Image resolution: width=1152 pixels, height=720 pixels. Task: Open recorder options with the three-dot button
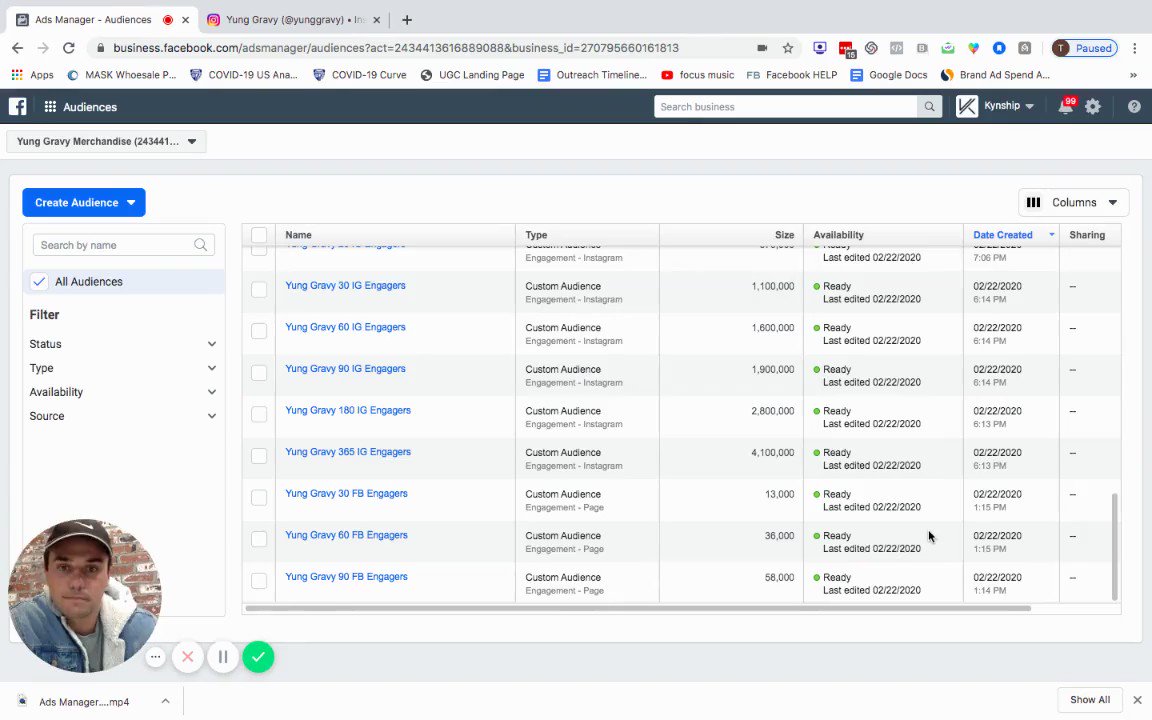(x=155, y=657)
